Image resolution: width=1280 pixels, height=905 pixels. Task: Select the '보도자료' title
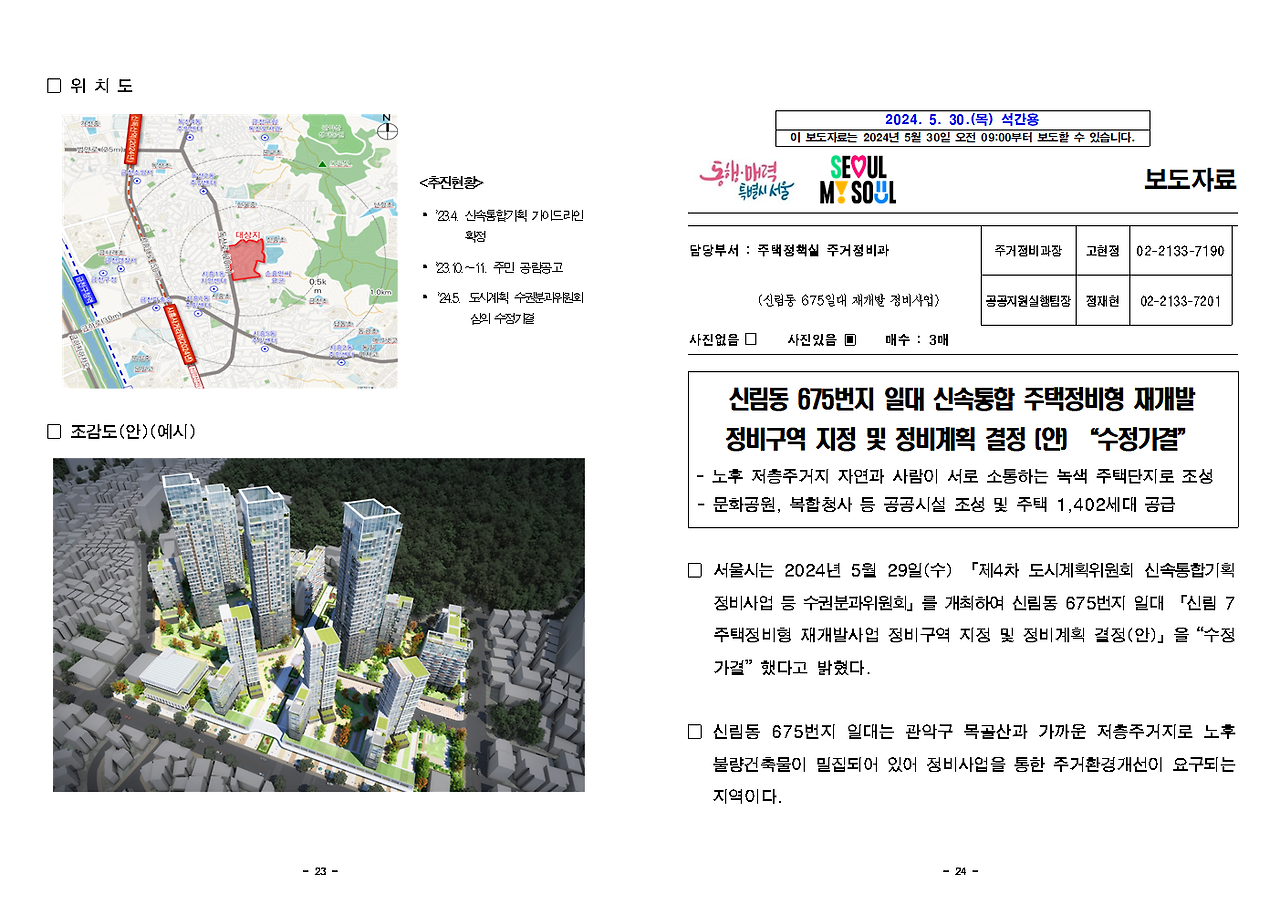1190,179
